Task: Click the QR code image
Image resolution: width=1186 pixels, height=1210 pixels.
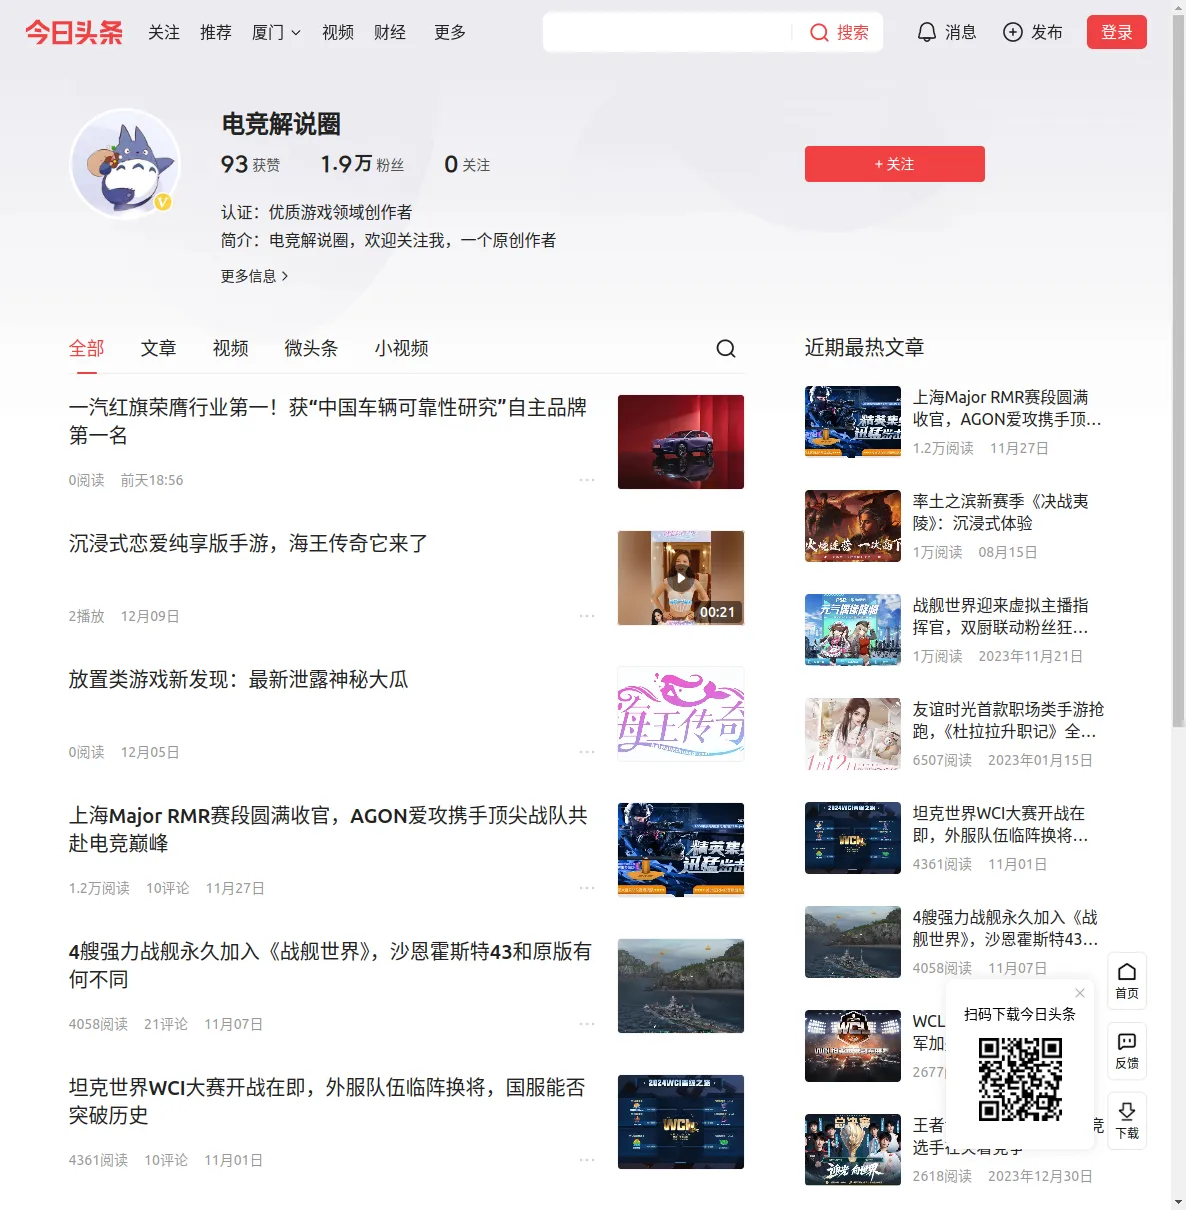Action: [x=1020, y=1078]
